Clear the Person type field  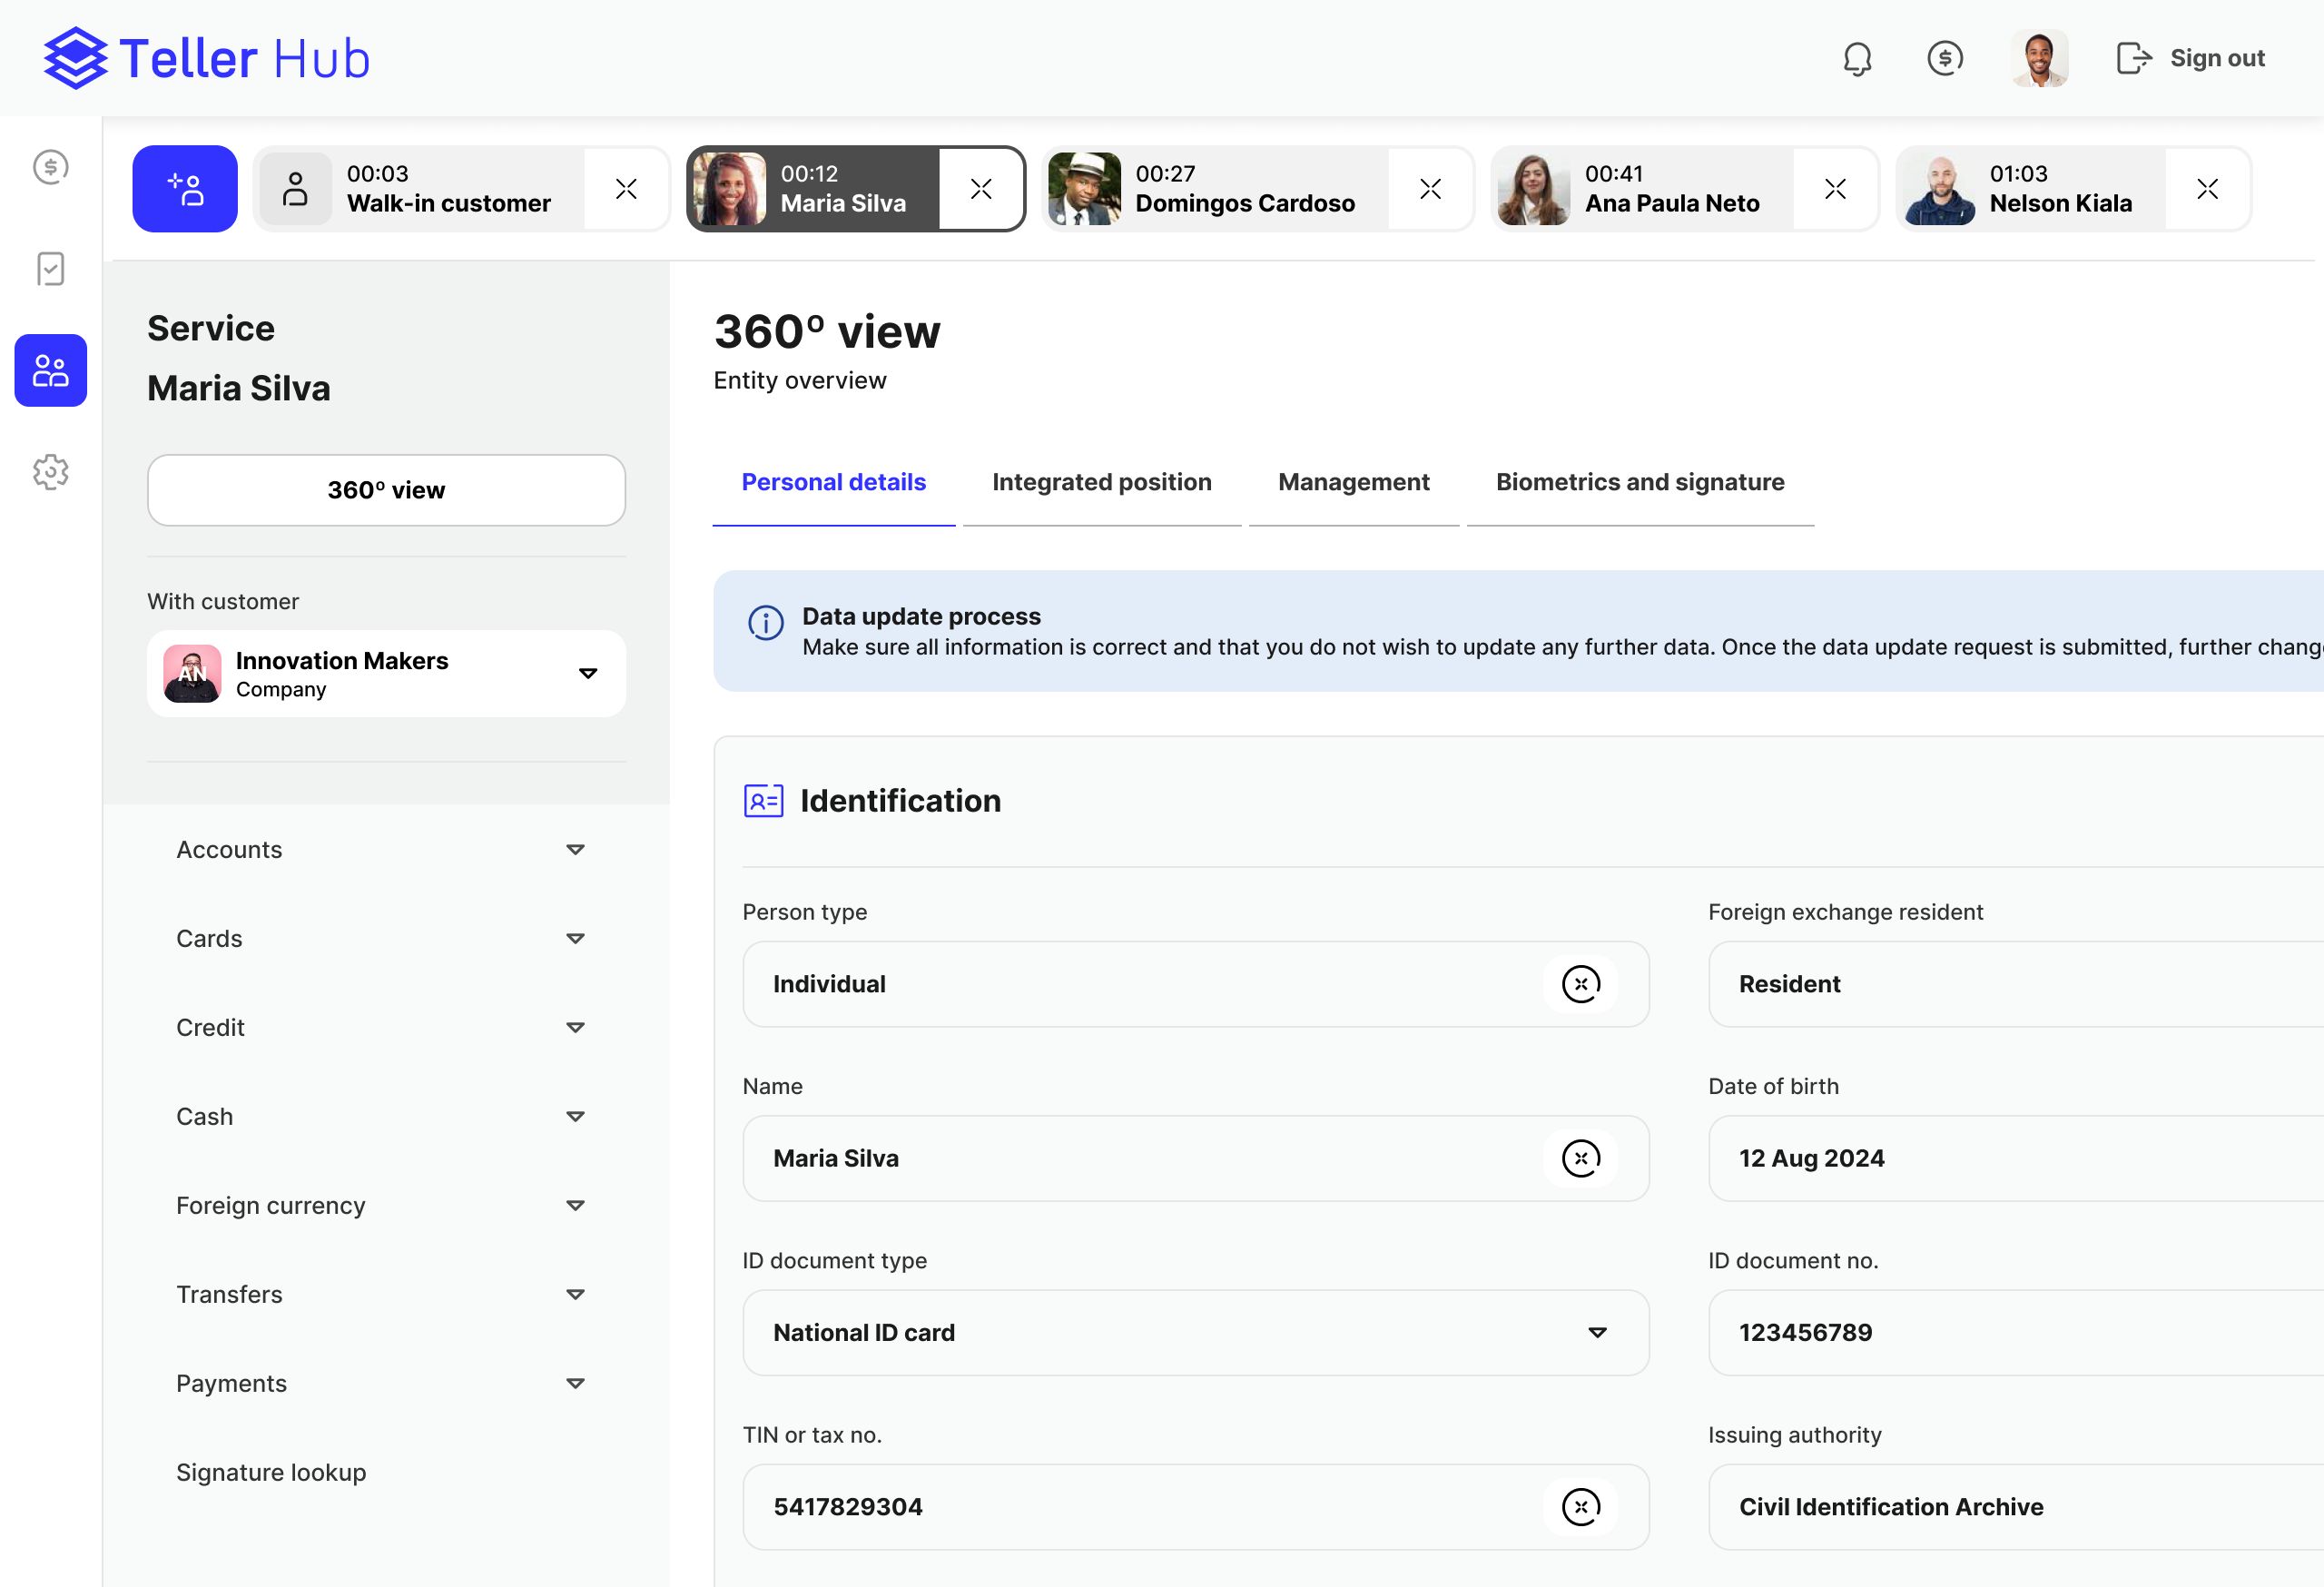[x=1580, y=984]
